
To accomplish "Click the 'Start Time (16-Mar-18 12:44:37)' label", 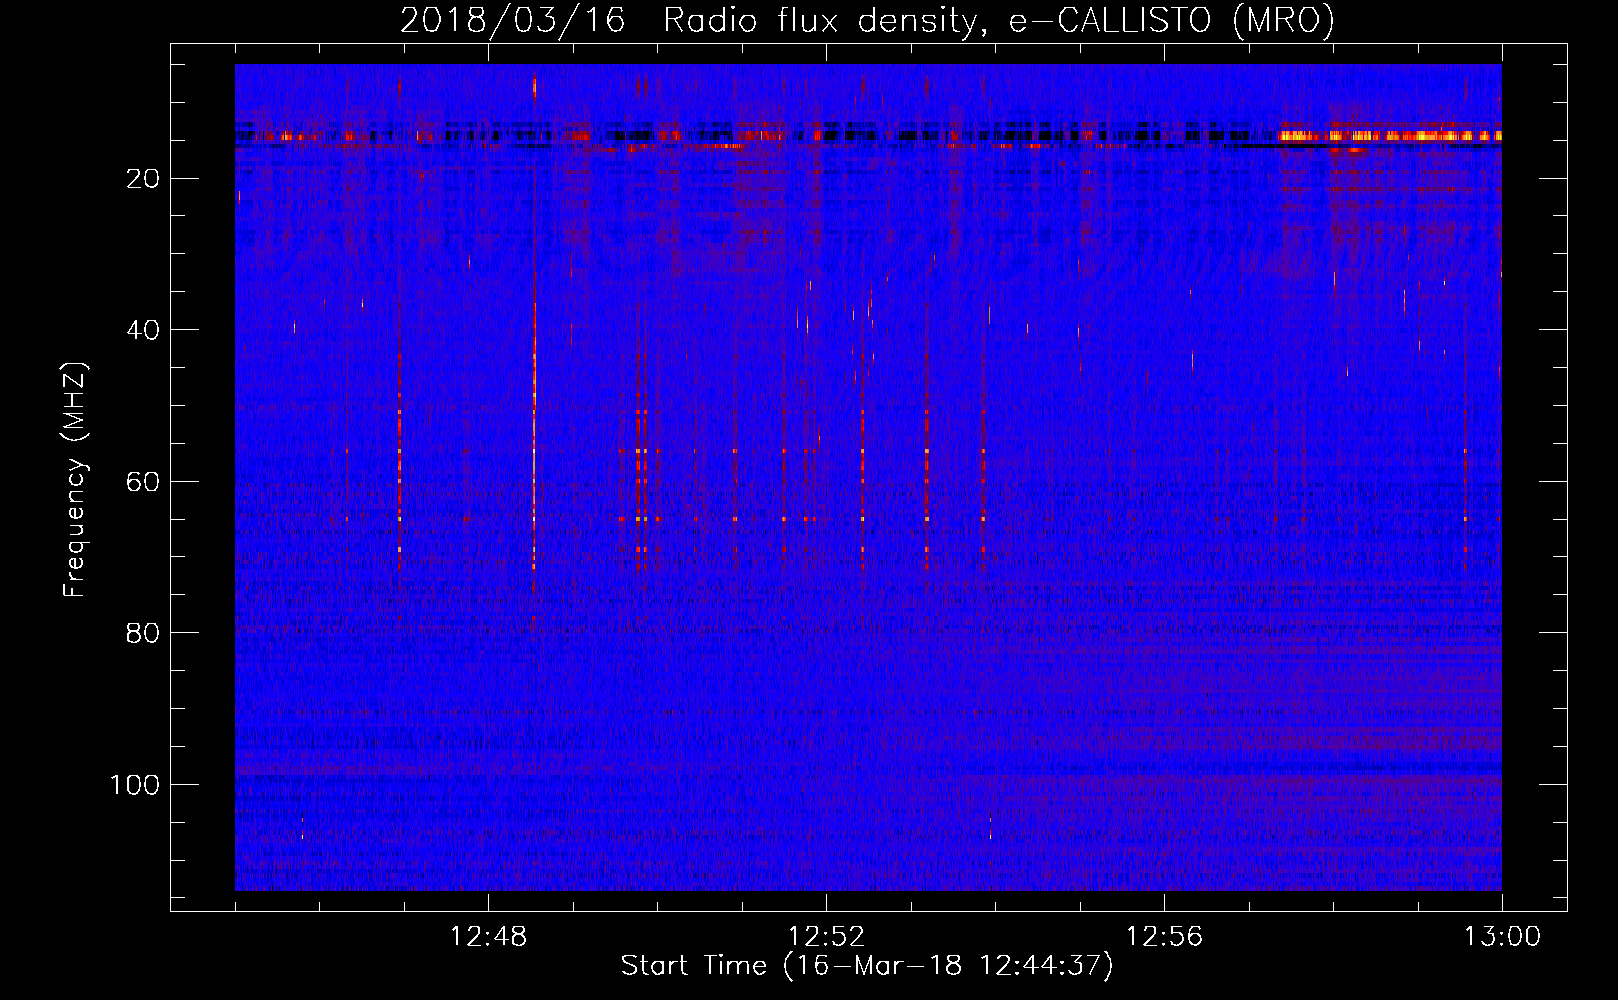I will click(x=867, y=966).
